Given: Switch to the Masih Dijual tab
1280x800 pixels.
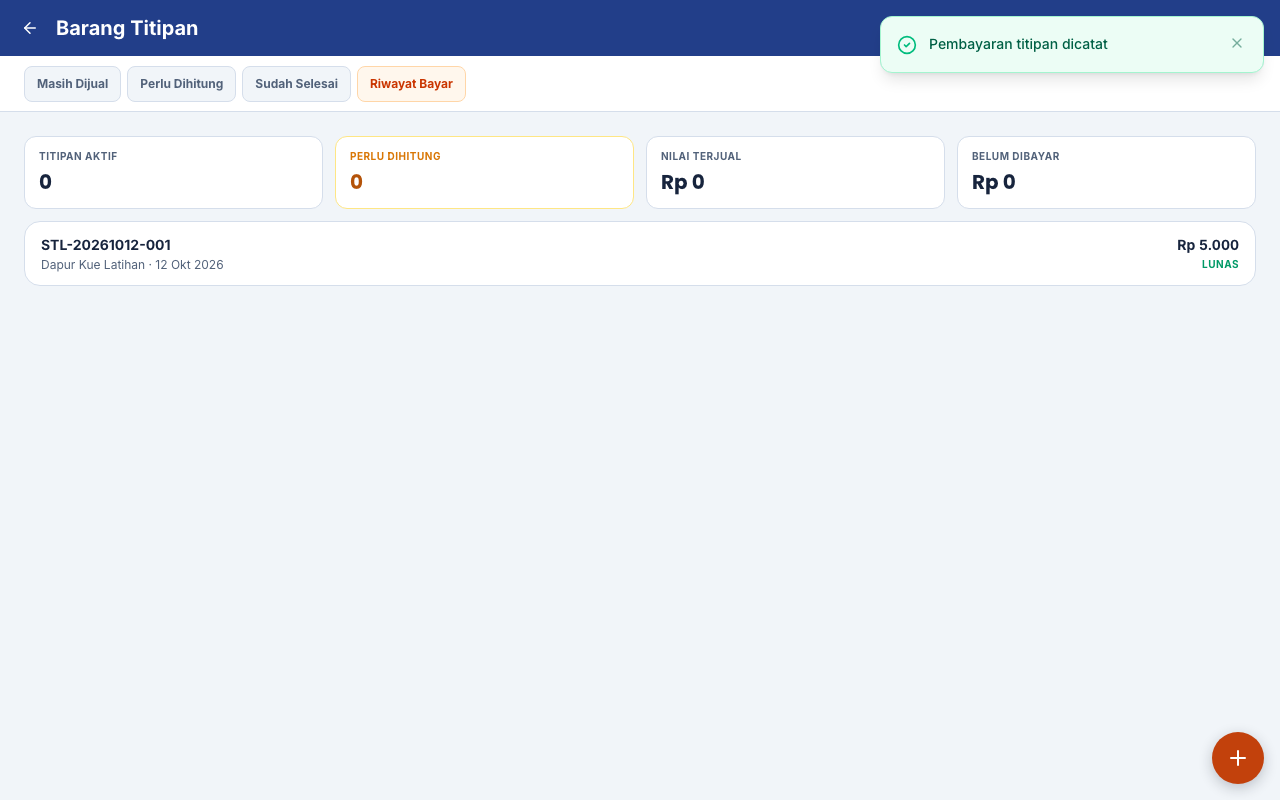Looking at the screenshot, I should point(72,84).
